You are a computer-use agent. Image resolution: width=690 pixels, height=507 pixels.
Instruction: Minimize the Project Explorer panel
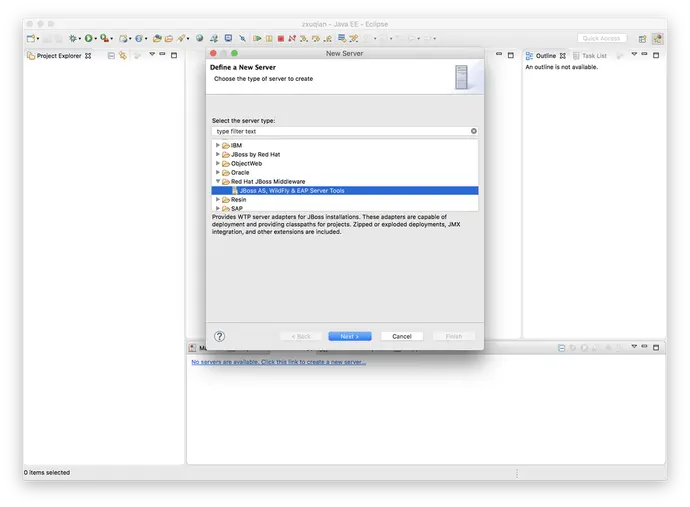(x=162, y=54)
